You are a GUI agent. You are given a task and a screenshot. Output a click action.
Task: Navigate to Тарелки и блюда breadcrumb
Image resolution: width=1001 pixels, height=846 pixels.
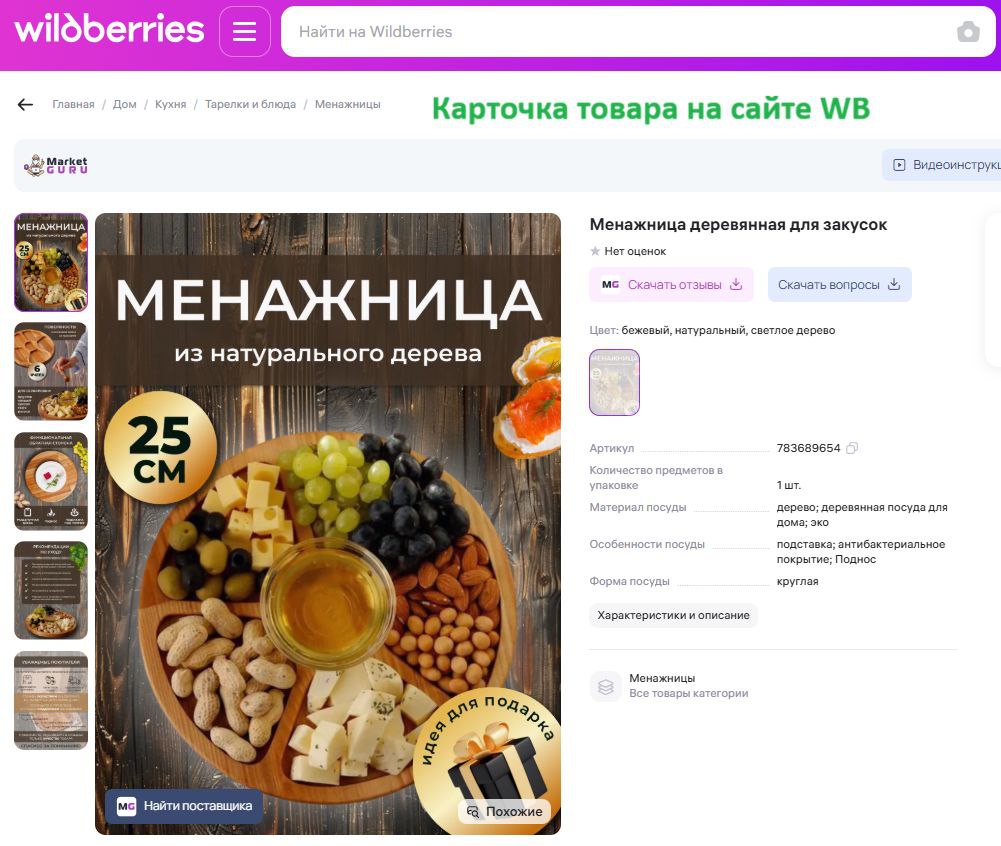(x=250, y=104)
